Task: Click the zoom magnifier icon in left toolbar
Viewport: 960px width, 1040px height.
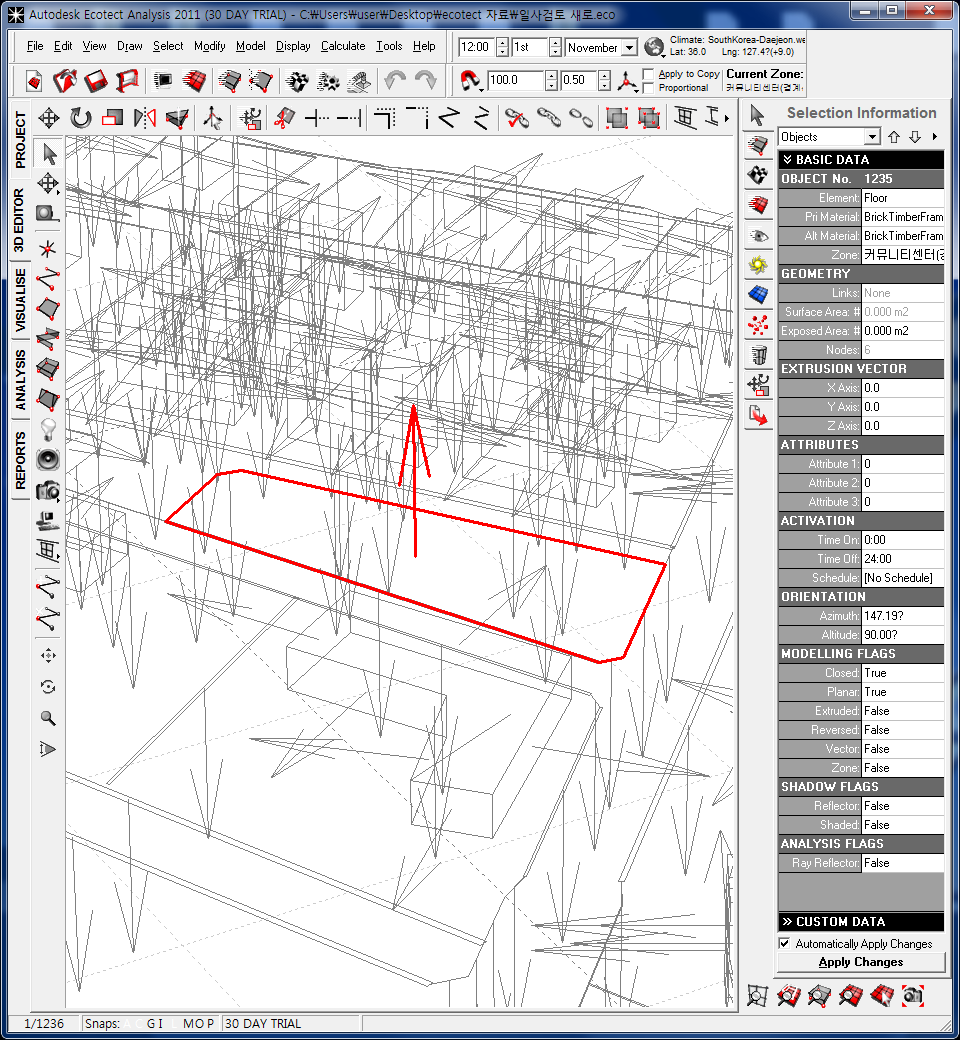Action: point(47,718)
